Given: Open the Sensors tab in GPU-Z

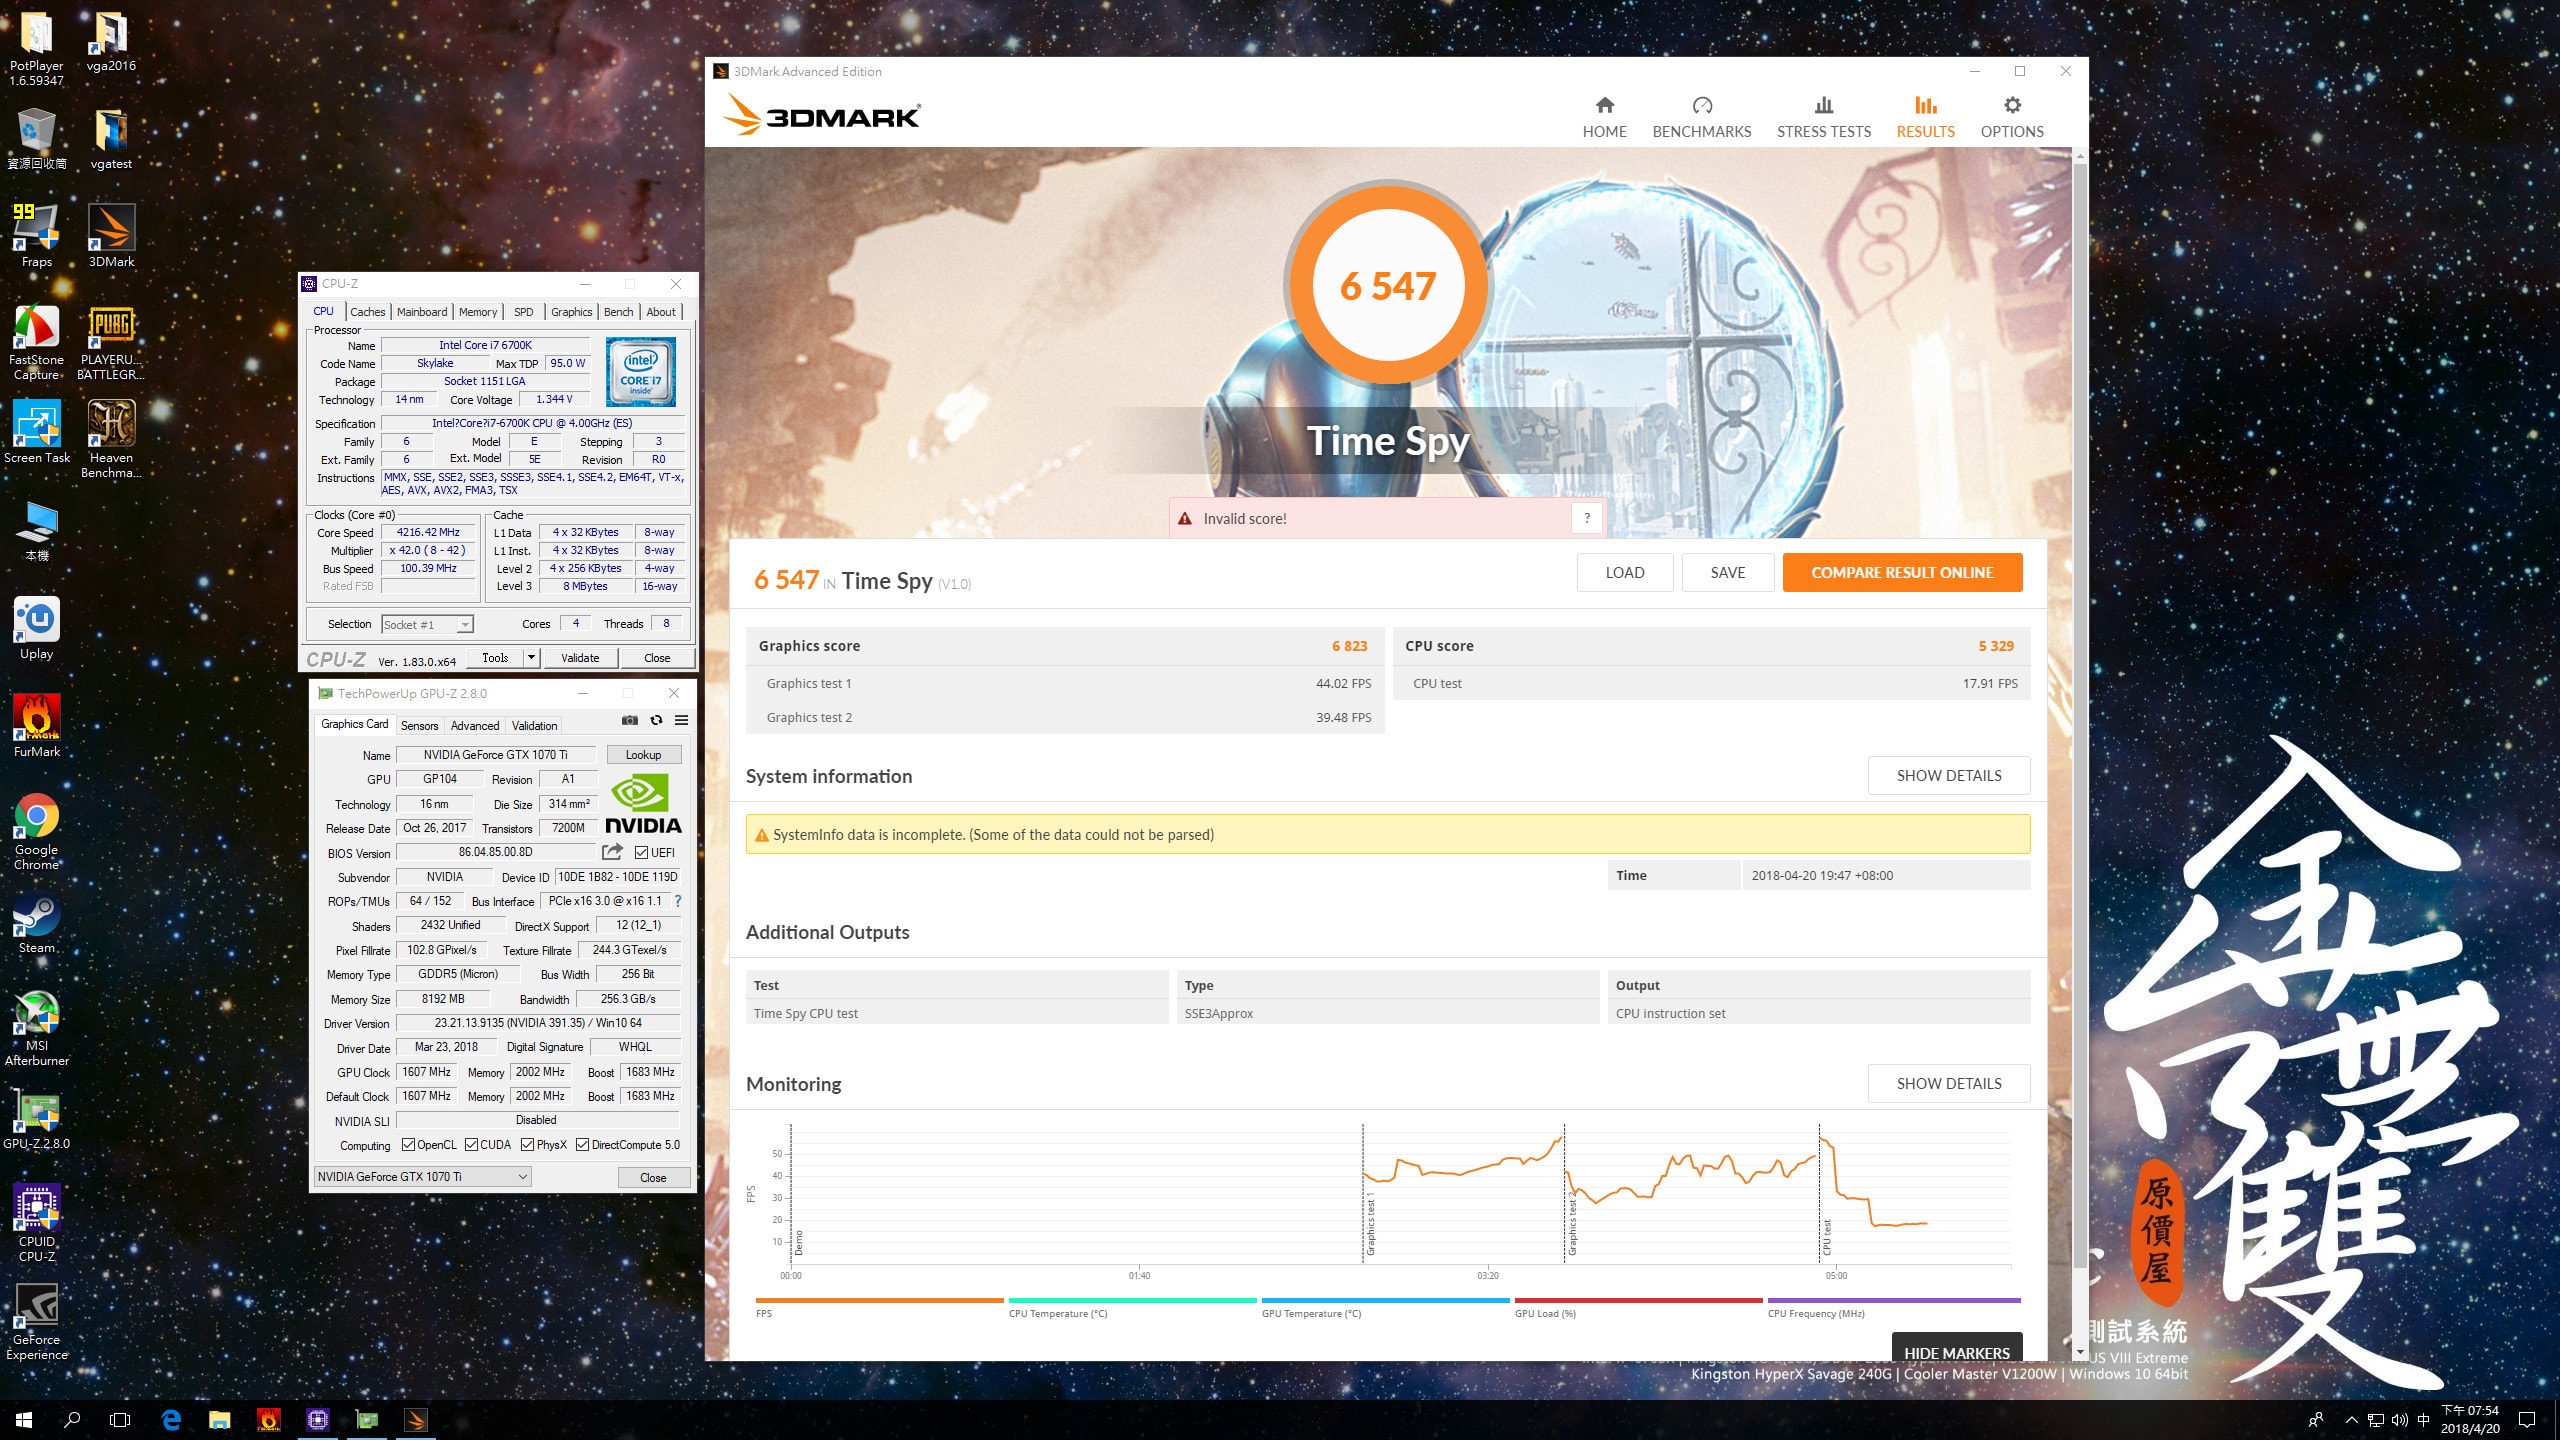Looking at the screenshot, I should [419, 726].
